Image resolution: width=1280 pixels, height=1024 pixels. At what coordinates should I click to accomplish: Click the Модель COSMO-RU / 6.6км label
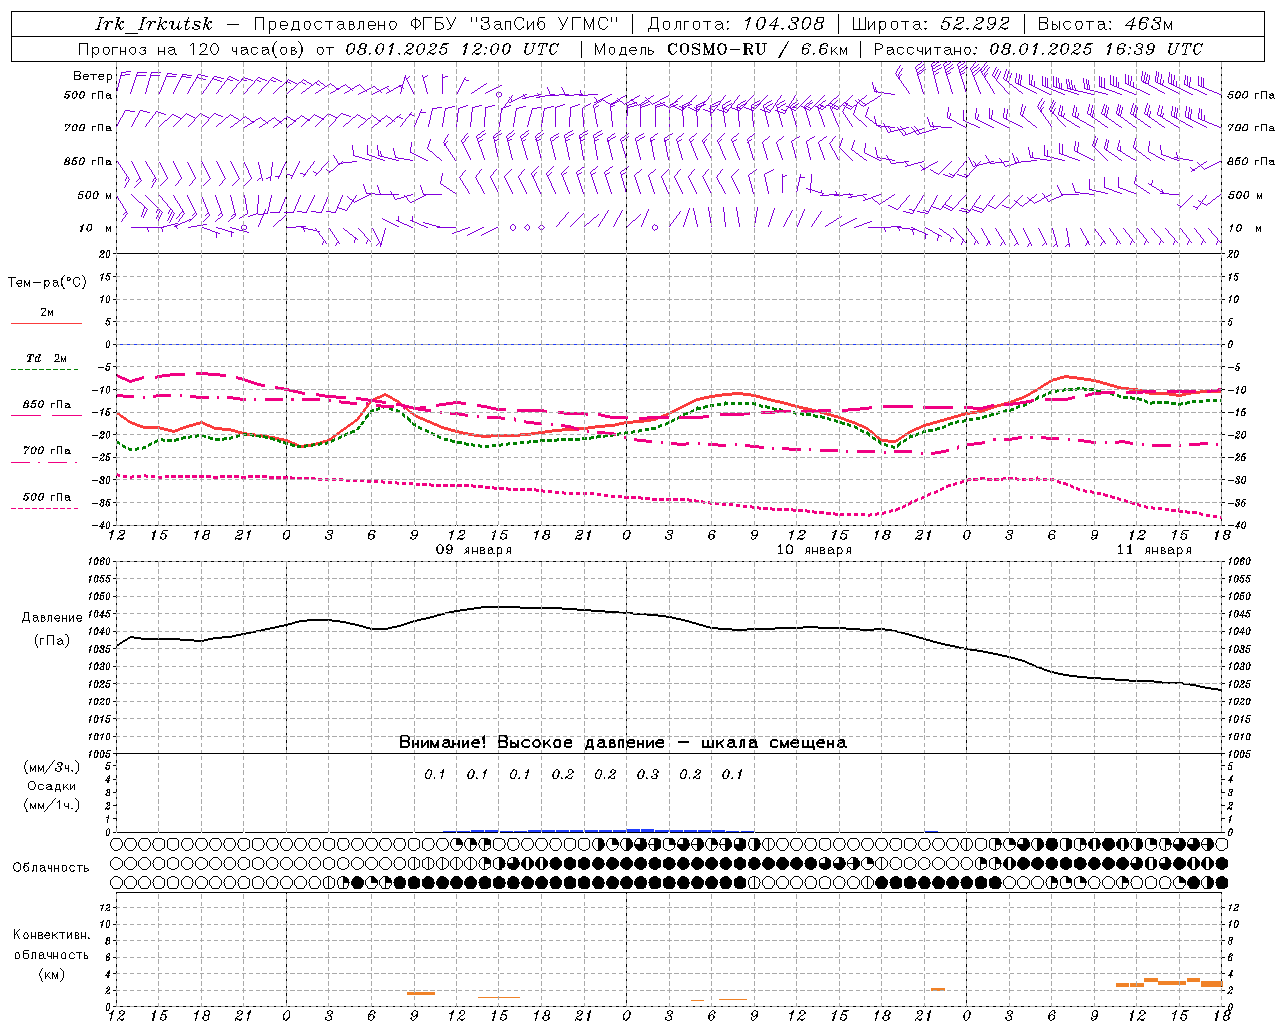pos(721,49)
